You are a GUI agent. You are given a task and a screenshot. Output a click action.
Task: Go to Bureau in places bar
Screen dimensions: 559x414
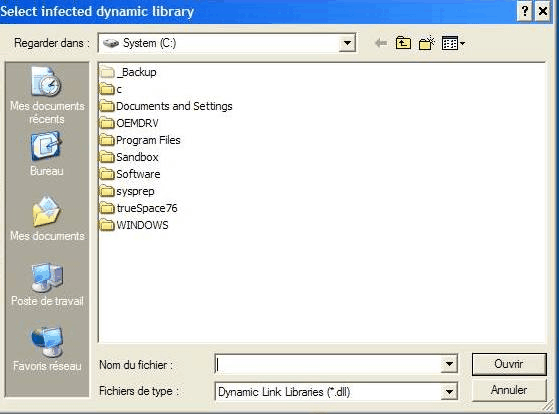[x=47, y=154]
